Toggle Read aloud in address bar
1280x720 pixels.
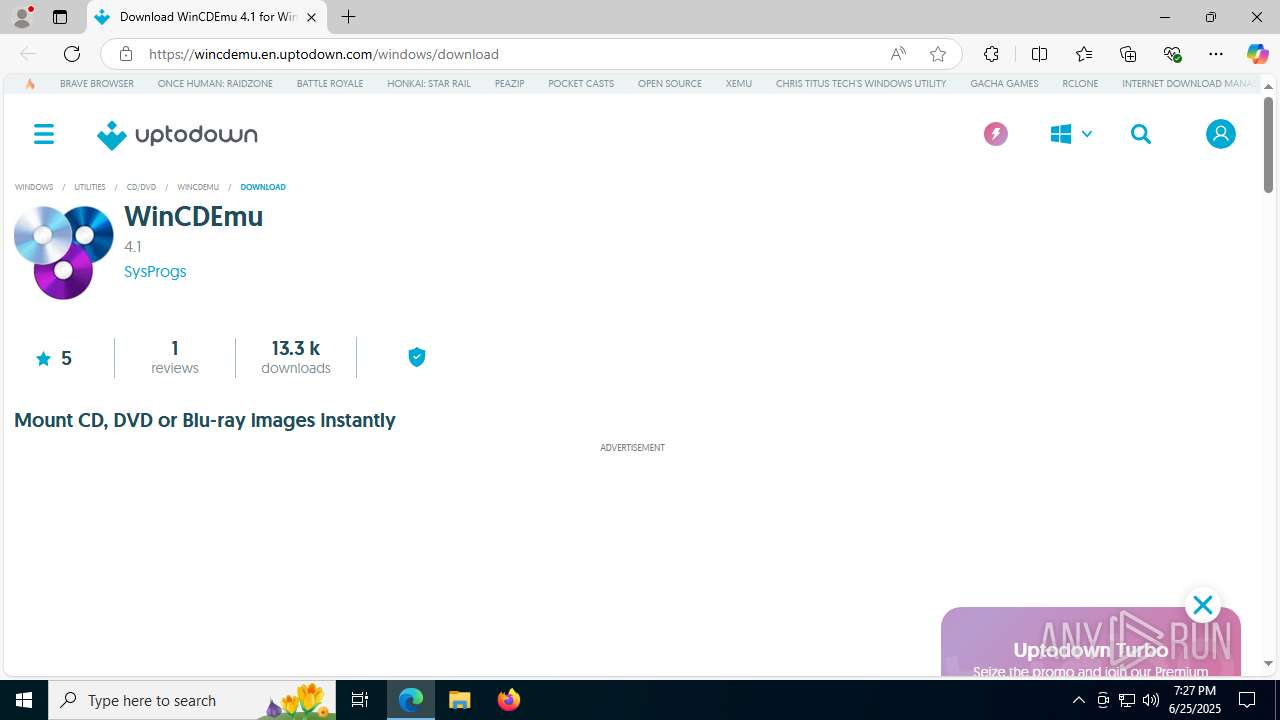click(x=898, y=54)
